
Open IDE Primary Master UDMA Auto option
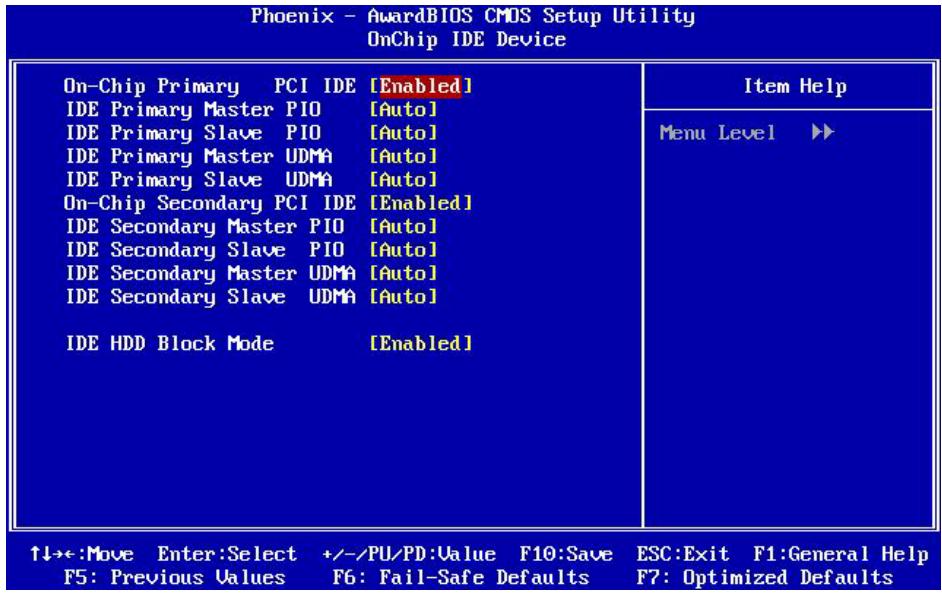[403, 156]
